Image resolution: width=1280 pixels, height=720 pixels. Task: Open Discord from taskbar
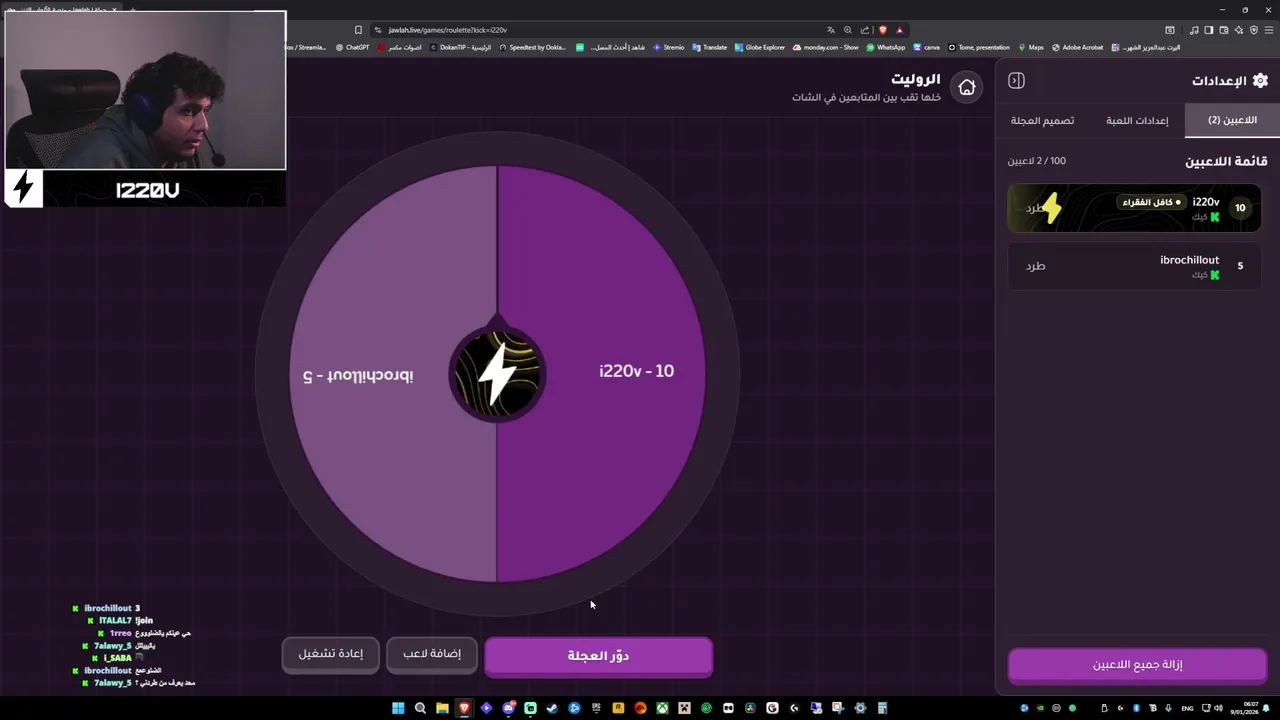point(508,708)
